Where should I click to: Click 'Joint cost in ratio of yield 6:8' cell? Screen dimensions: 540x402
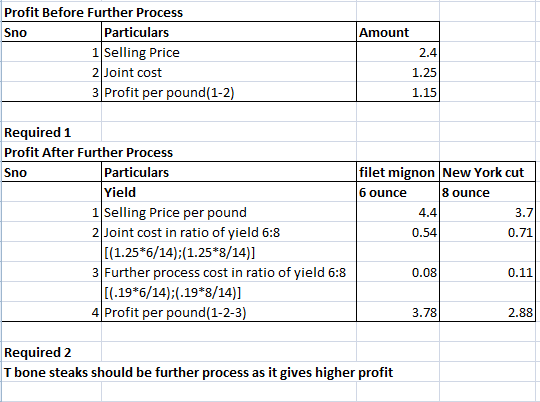point(229,232)
